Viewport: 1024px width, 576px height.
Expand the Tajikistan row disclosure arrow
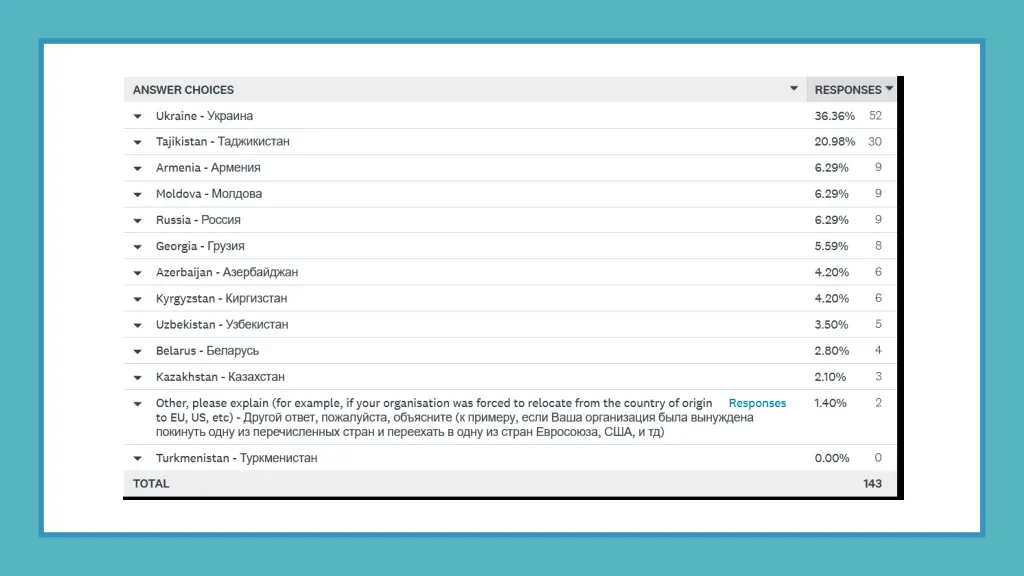(x=138, y=142)
